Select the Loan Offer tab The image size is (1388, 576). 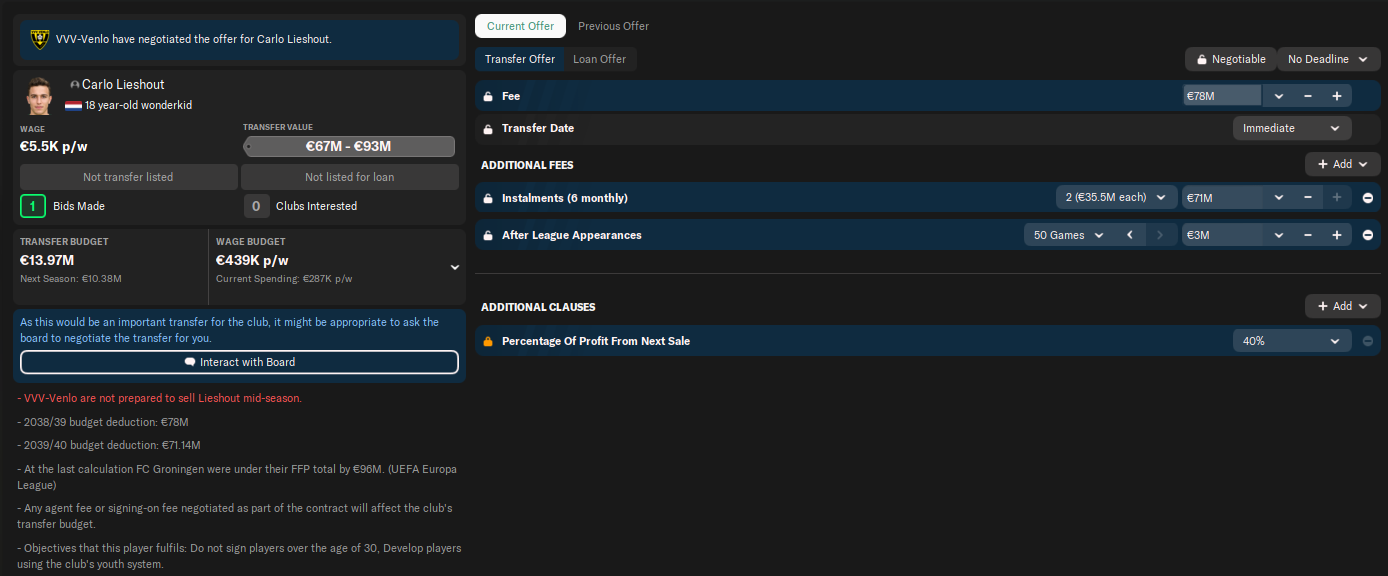[x=599, y=59]
